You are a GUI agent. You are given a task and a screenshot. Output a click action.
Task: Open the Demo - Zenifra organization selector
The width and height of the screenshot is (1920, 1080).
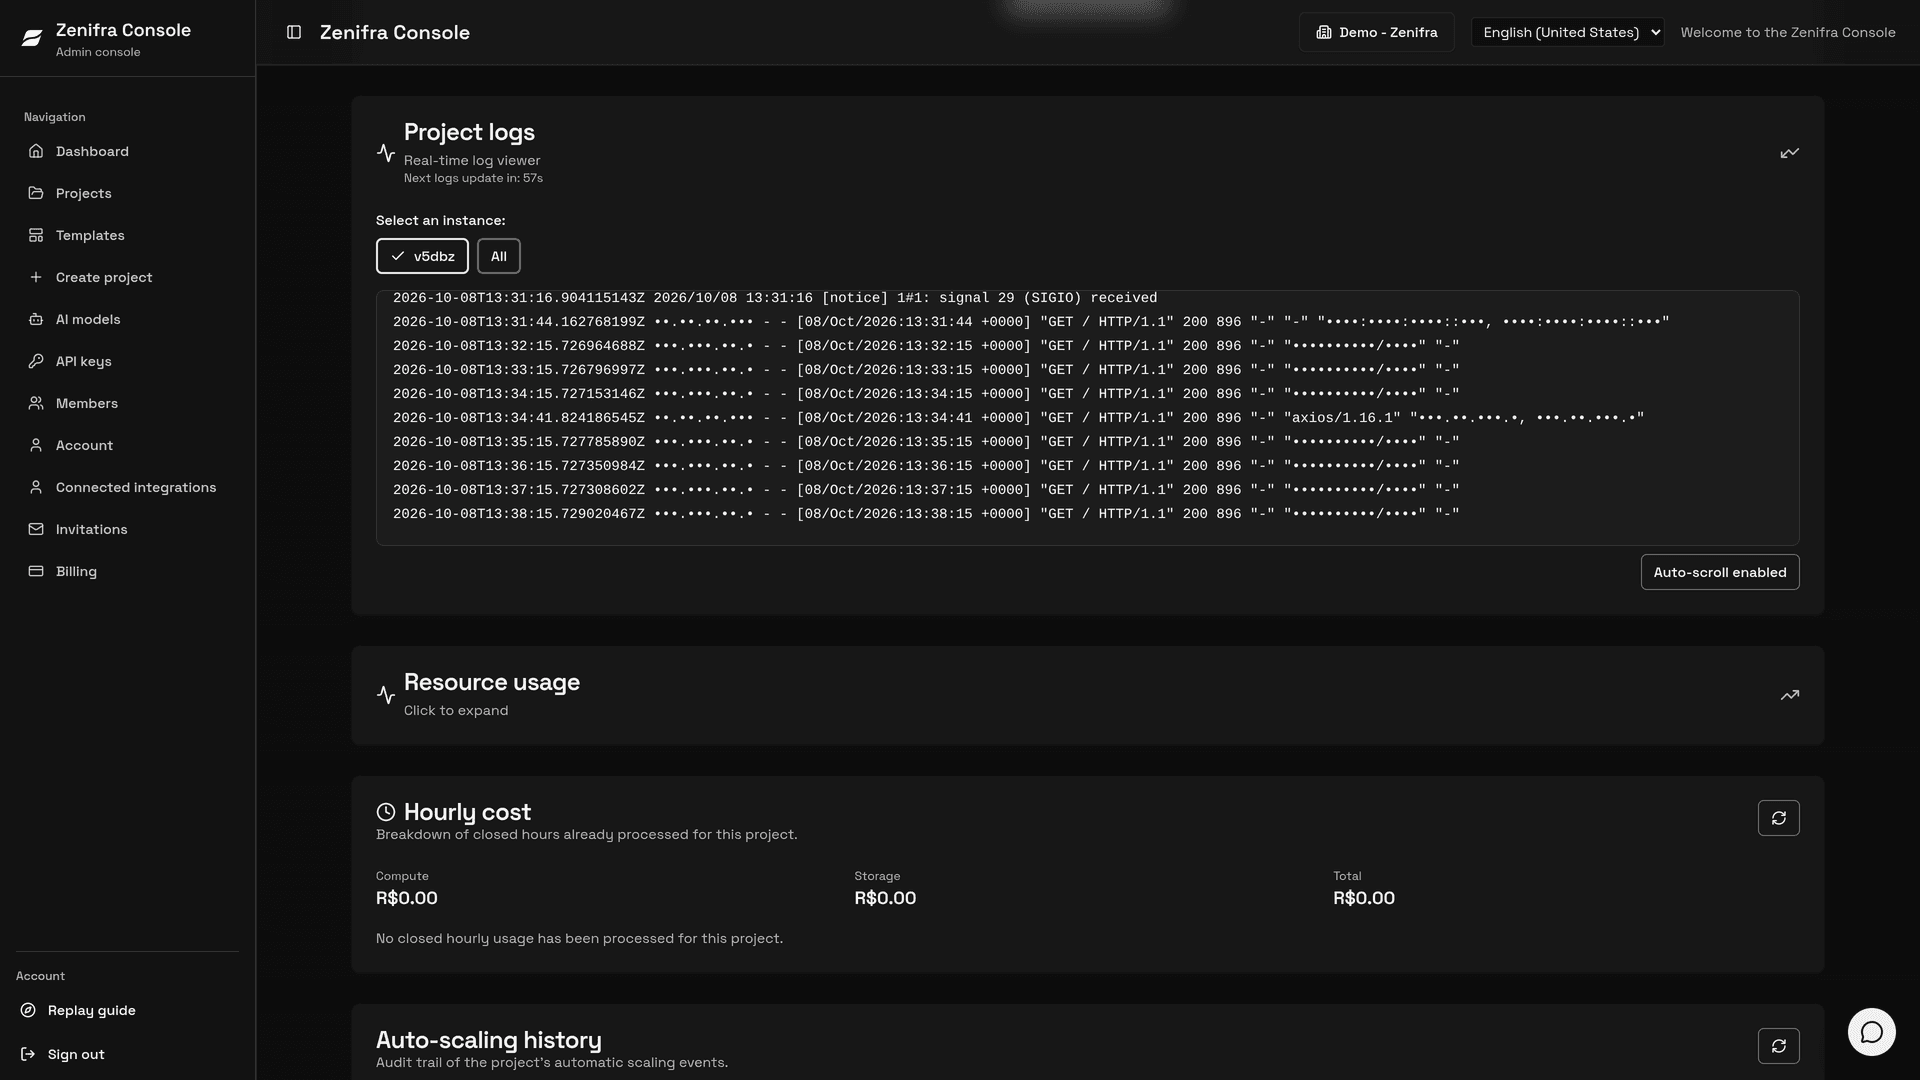click(1376, 32)
